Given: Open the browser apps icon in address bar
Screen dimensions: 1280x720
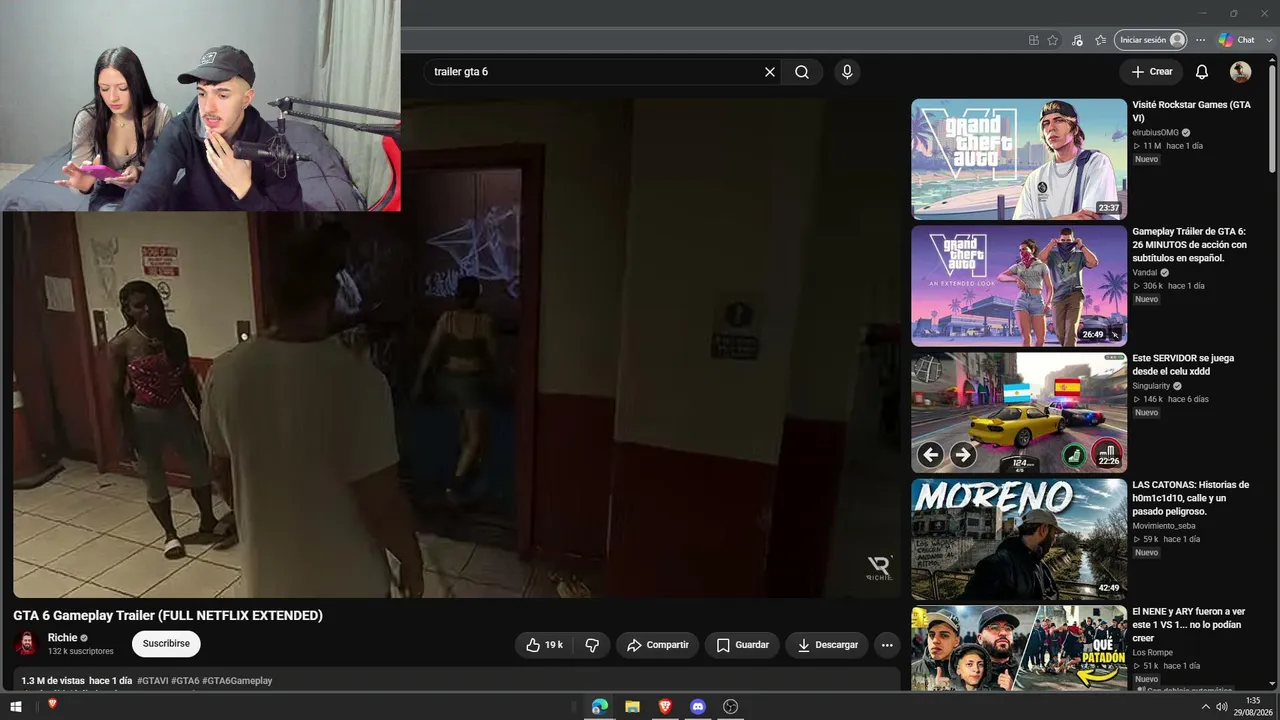Looking at the screenshot, I should [x=1034, y=40].
